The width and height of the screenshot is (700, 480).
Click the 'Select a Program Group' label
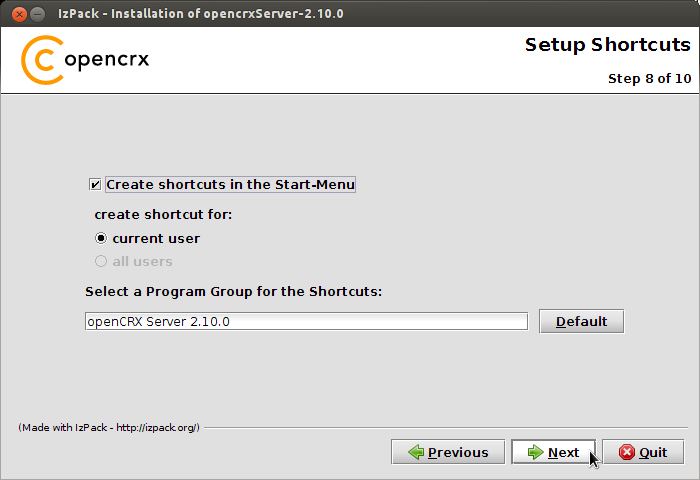(x=233, y=292)
